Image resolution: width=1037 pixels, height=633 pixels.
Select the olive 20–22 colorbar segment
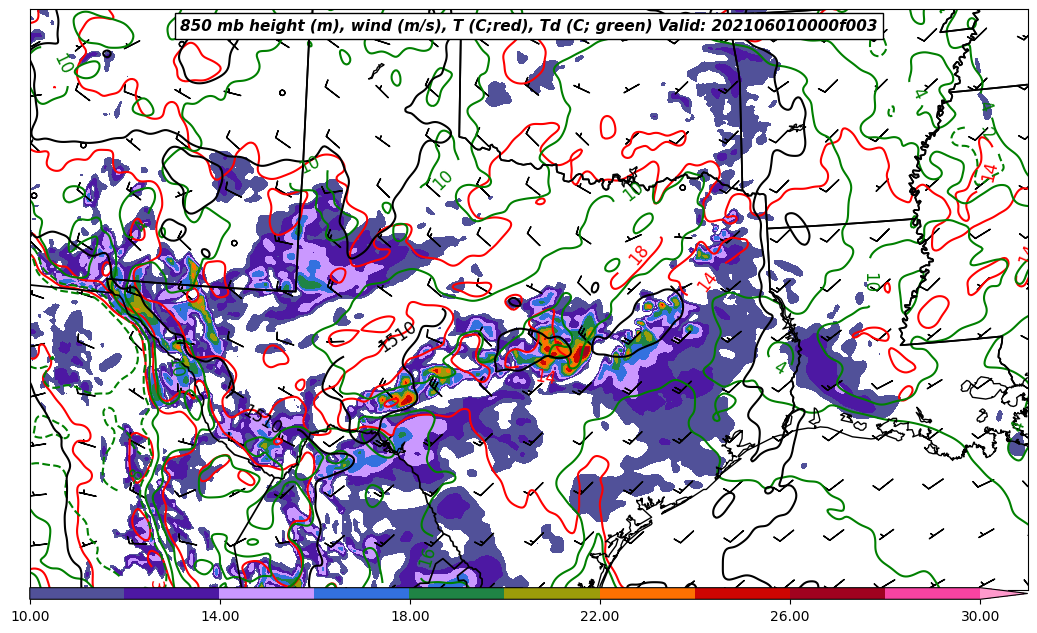tap(551, 593)
